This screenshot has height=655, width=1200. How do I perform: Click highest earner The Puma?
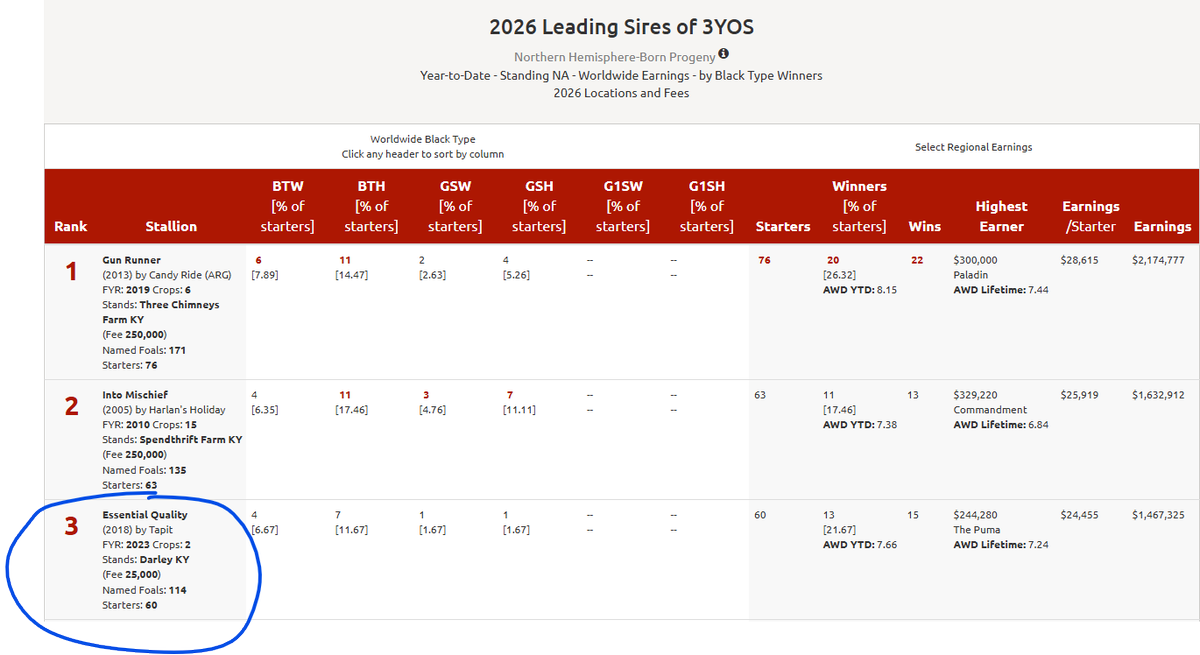(x=976, y=530)
